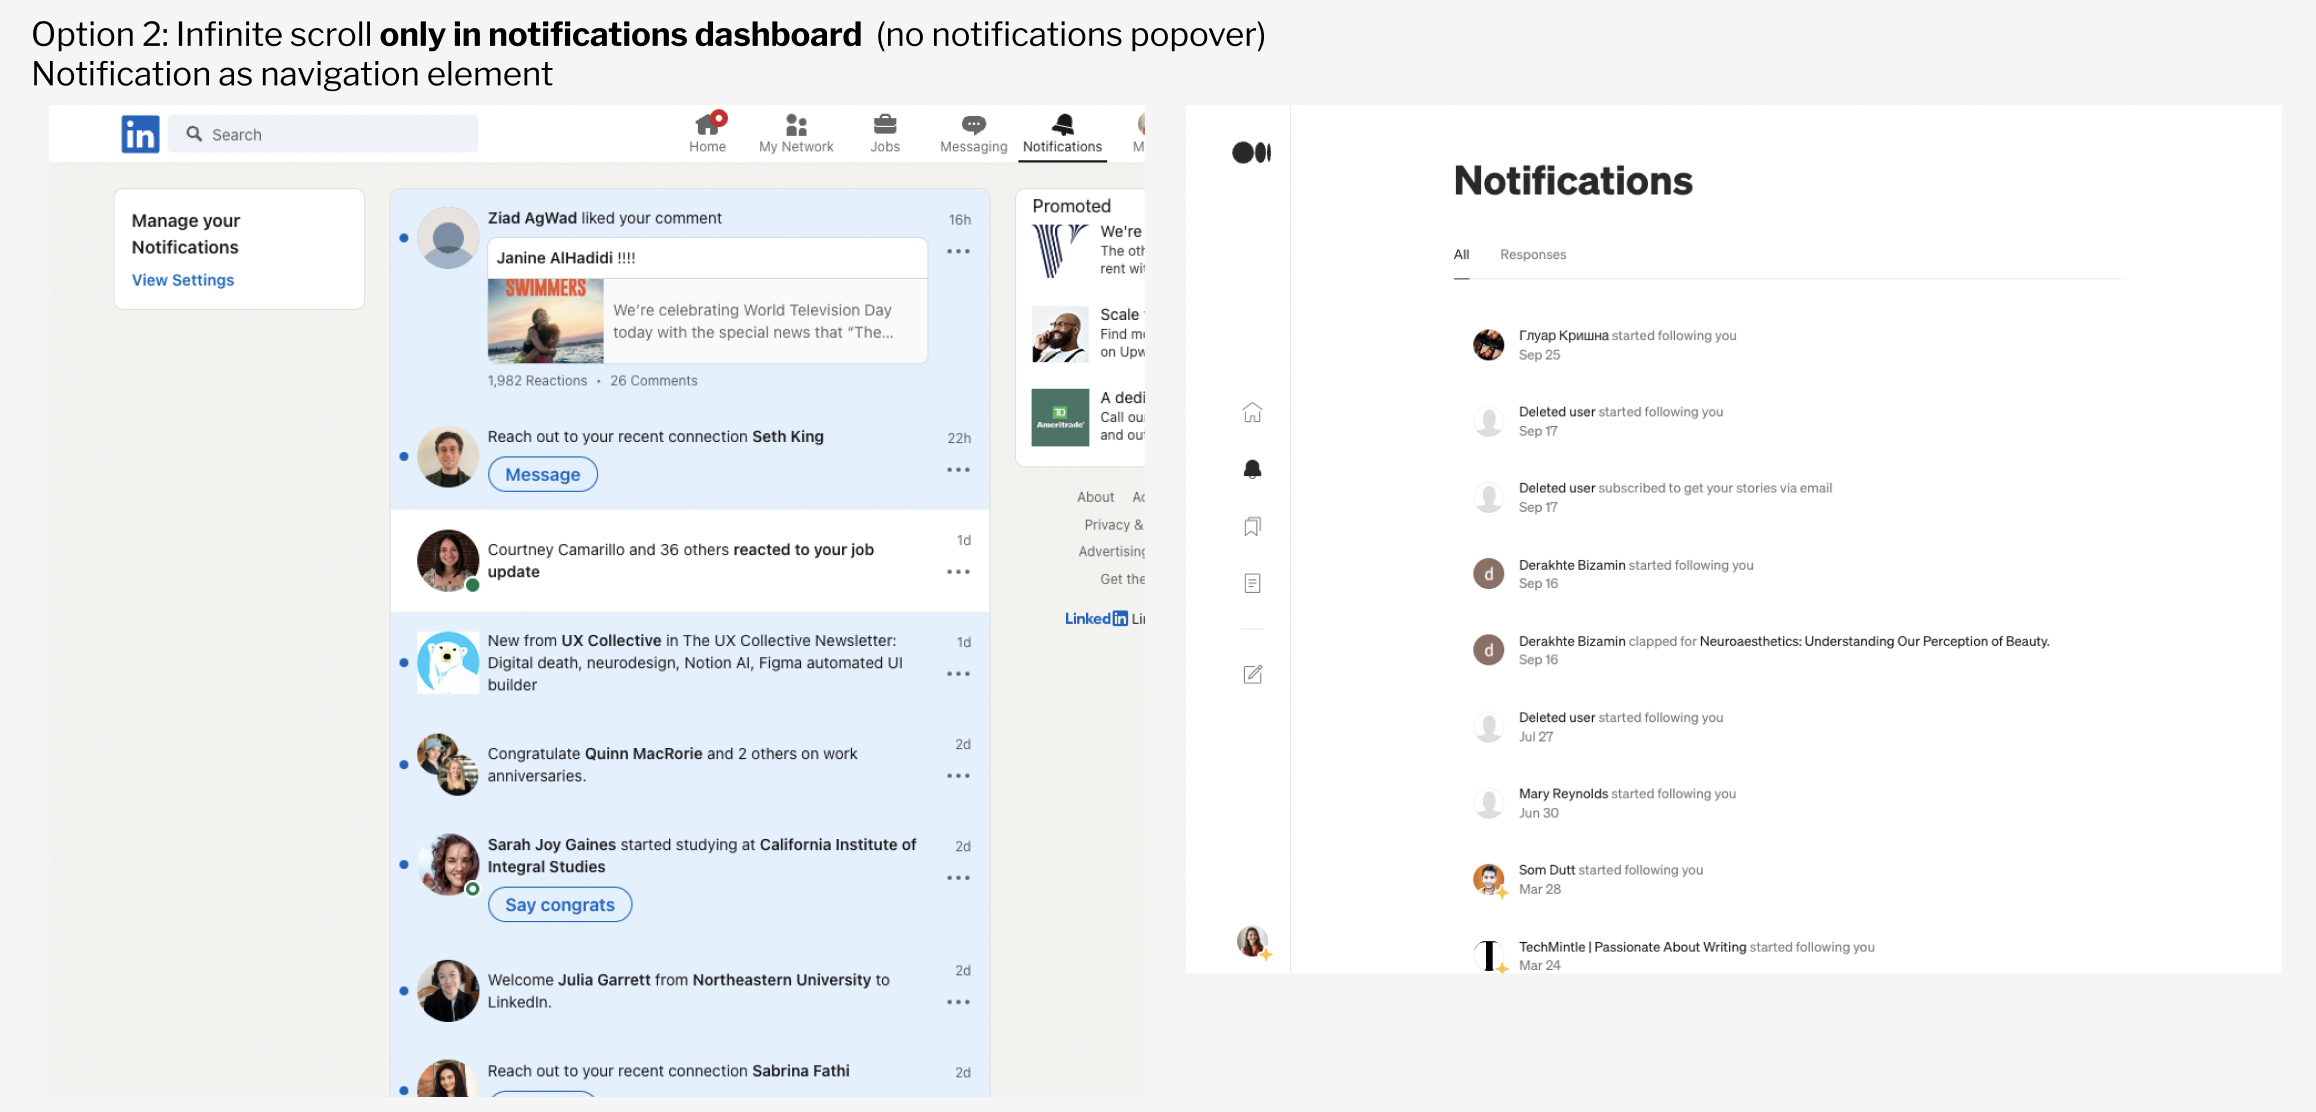The image size is (2316, 1112).
Task: Open Medium home icon in sidebar
Action: click(1252, 413)
